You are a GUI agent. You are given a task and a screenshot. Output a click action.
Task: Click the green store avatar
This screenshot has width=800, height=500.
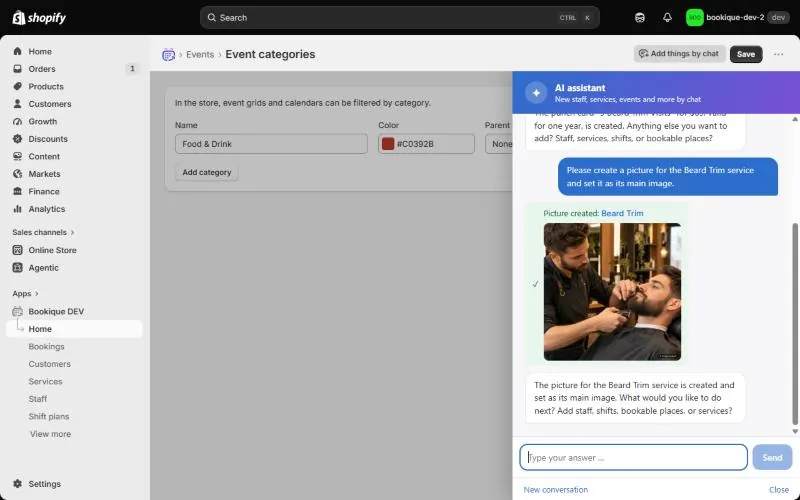click(x=694, y=17)
